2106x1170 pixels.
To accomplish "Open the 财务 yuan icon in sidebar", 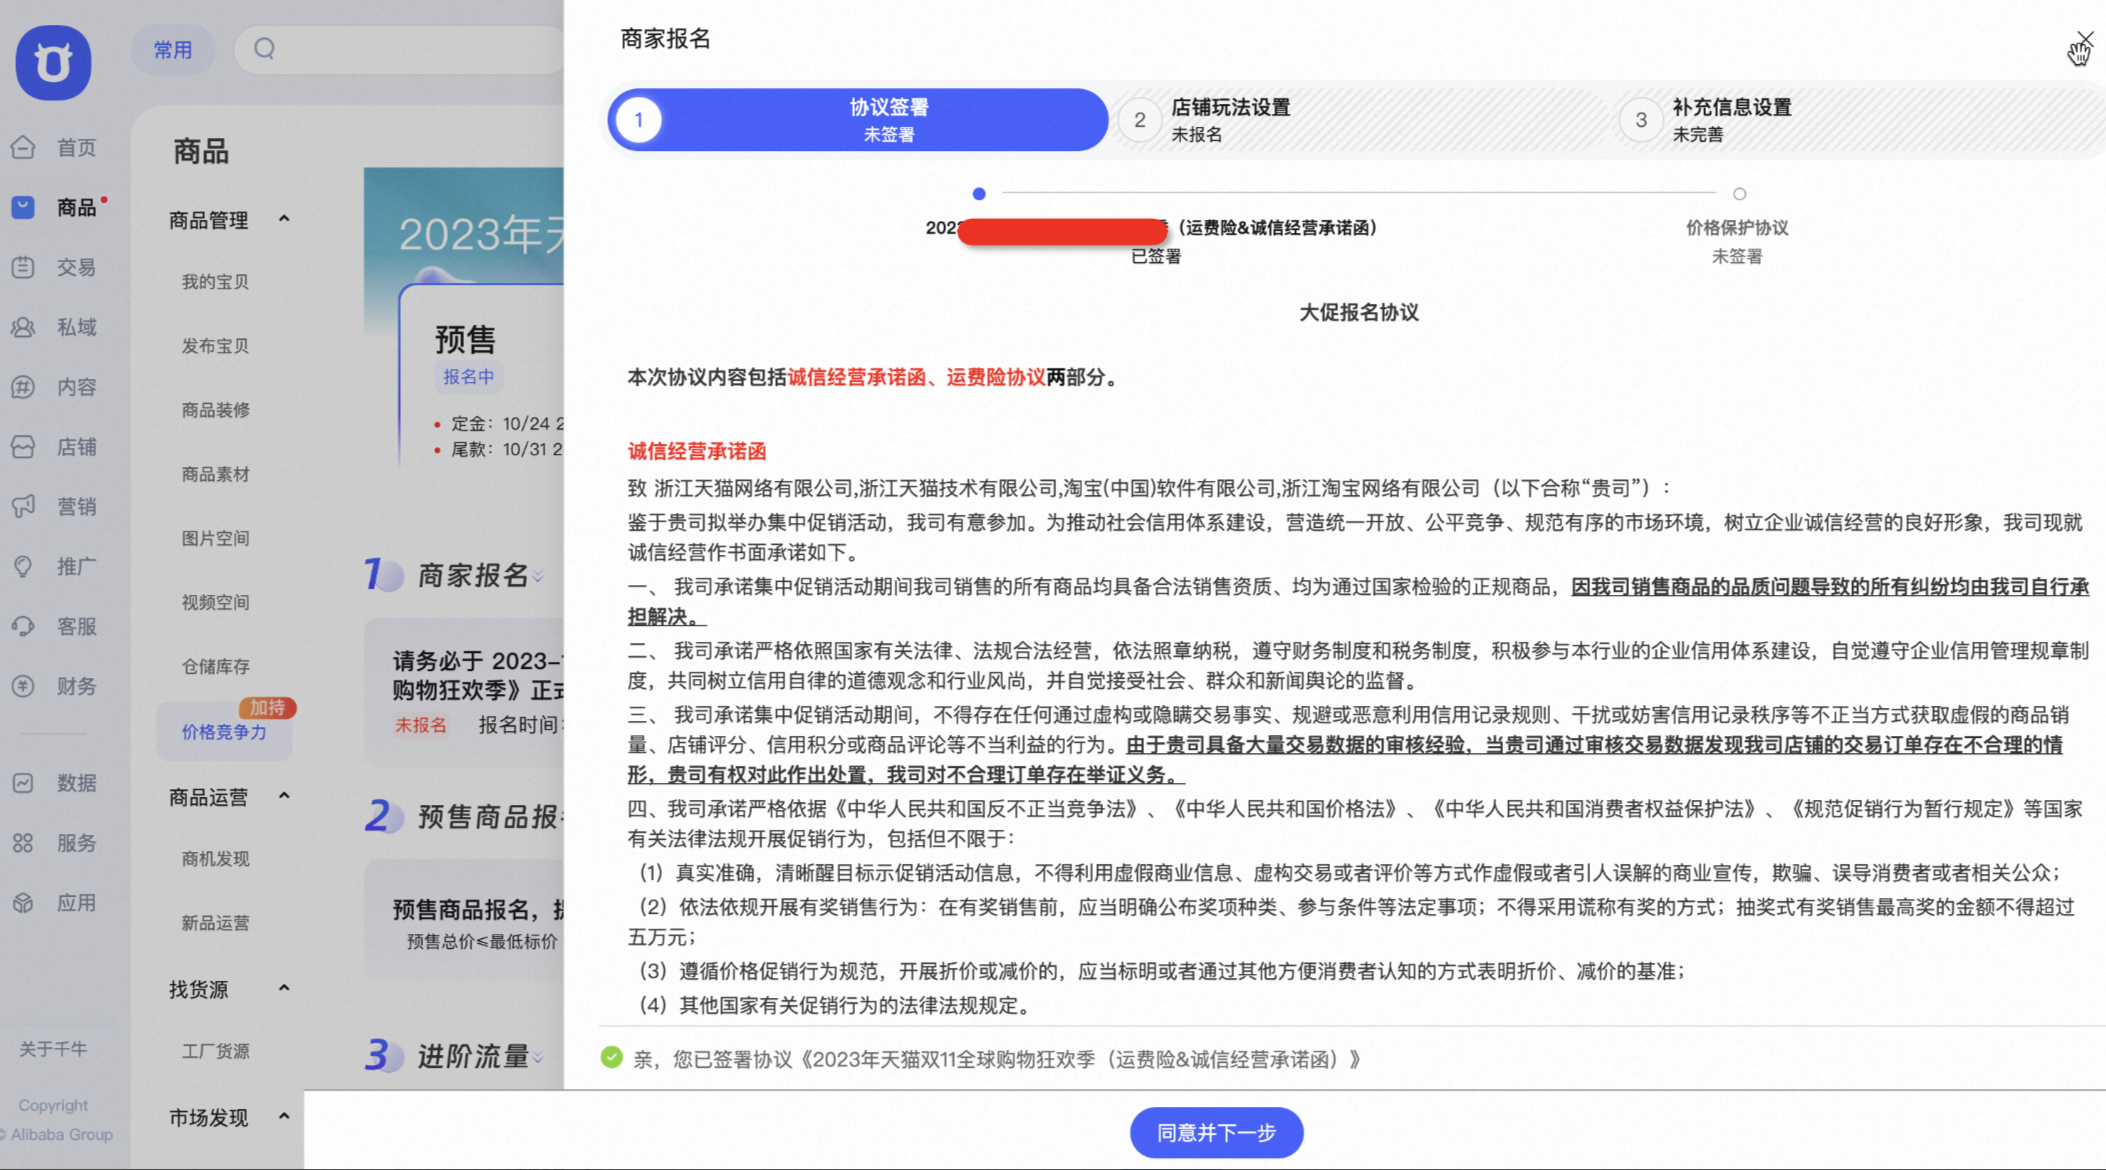I will (24, 687).
